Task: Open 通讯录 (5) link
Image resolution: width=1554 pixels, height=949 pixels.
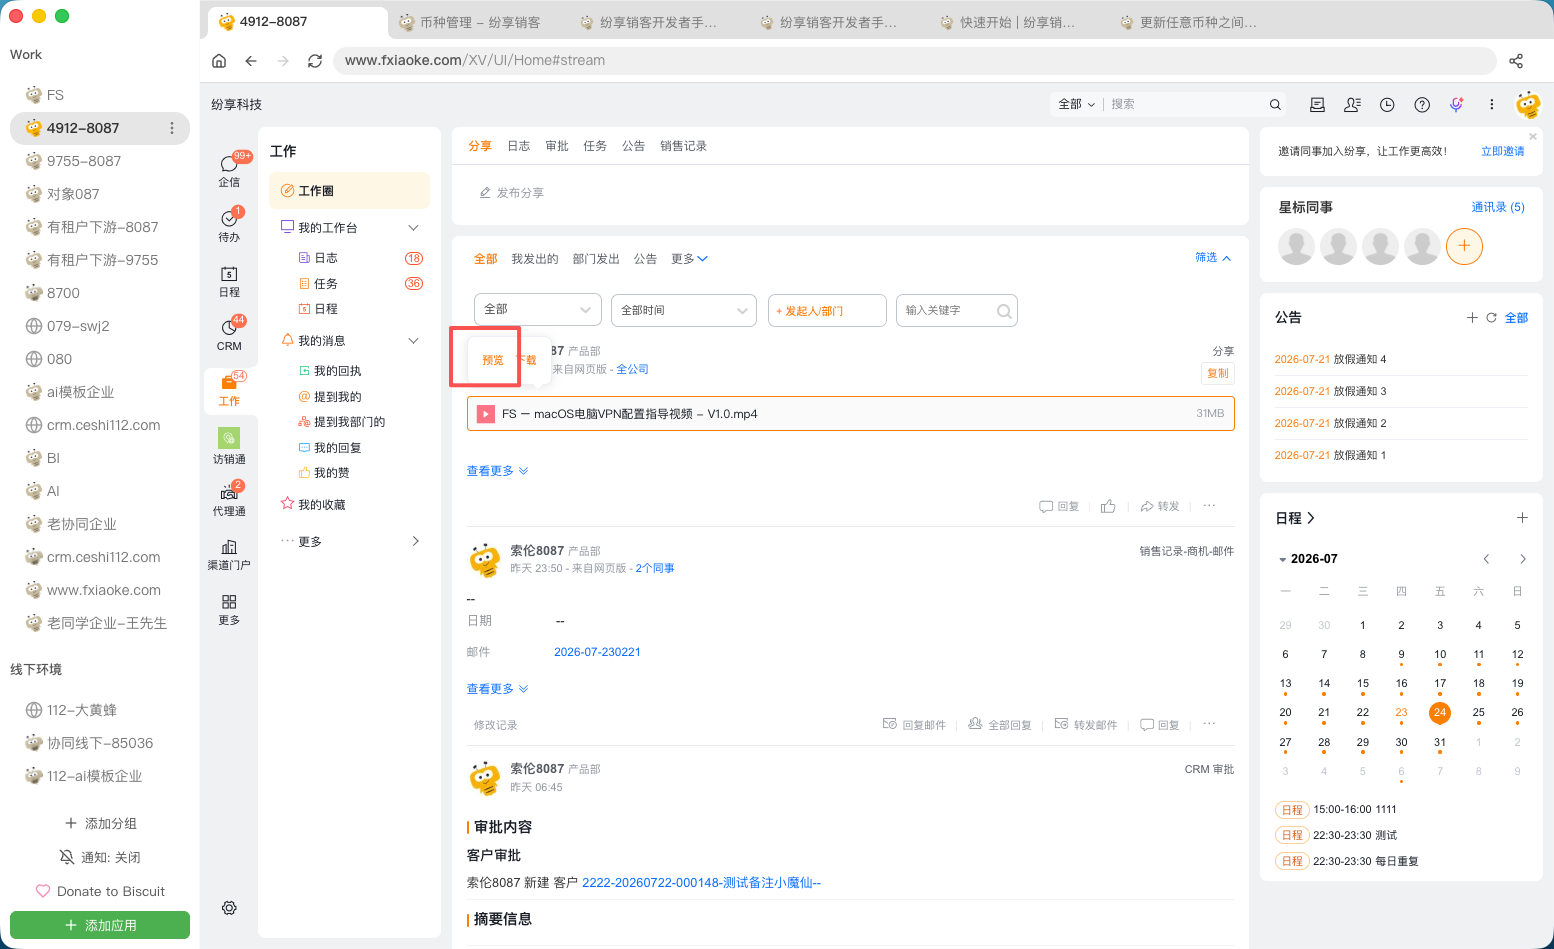Action: (x=1498, y=207)
